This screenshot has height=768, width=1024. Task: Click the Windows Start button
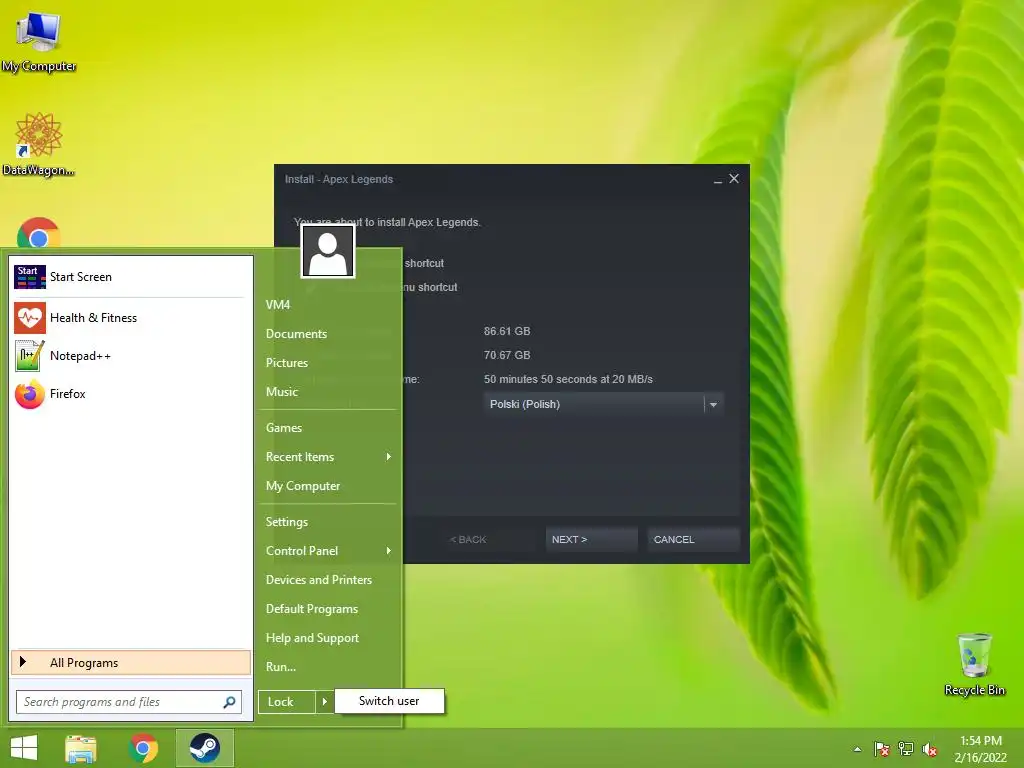coord(24,748)
